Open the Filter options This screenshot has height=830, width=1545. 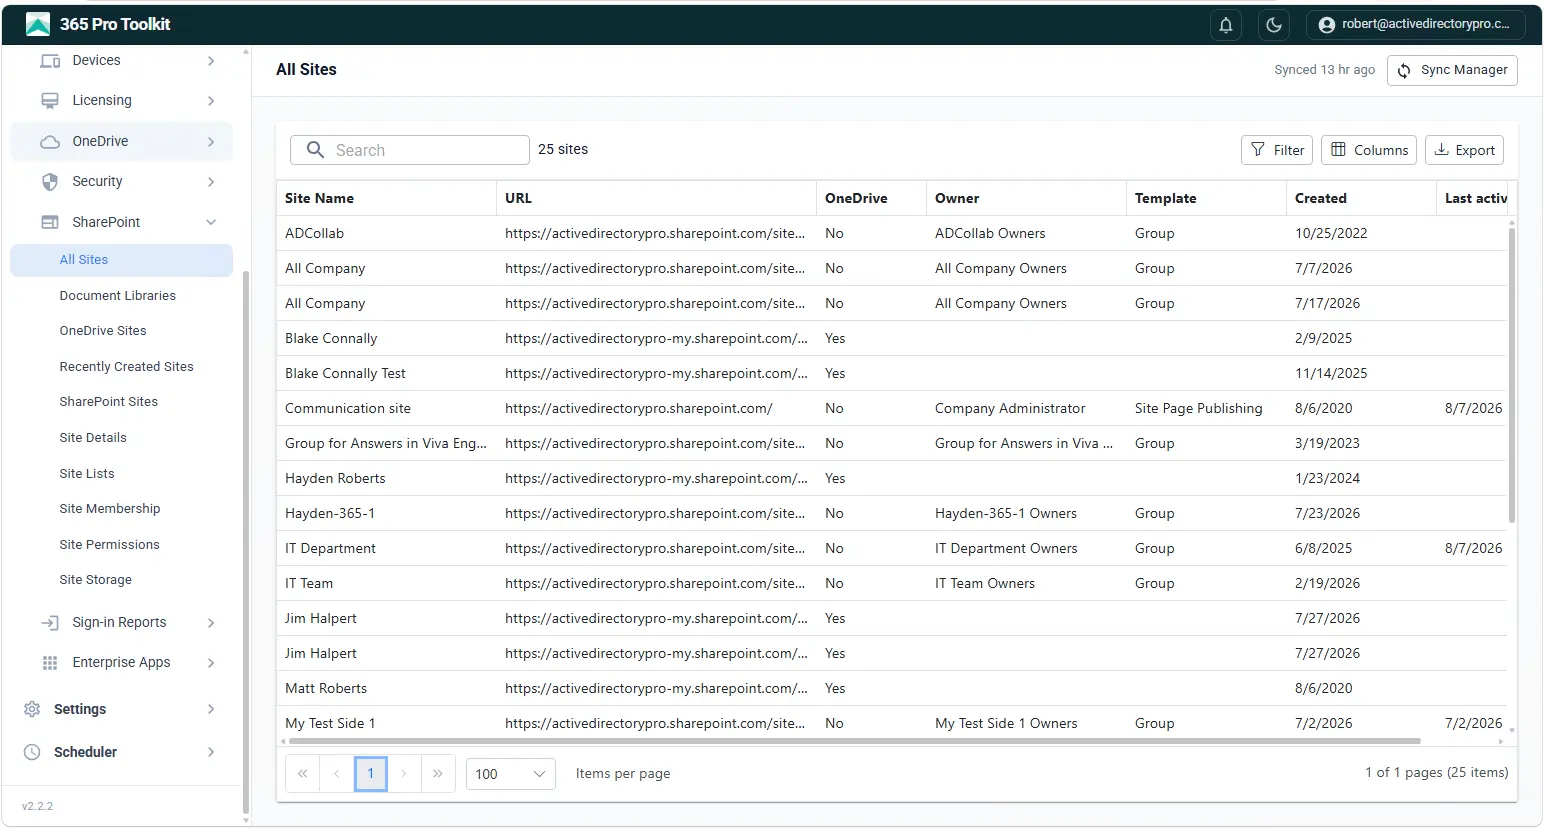pos(1277,150)
